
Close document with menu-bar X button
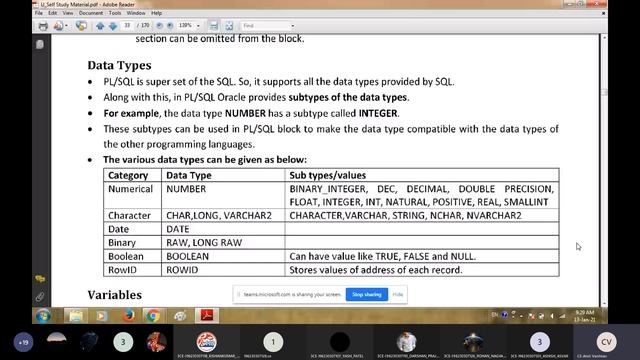tap(603, 13)
